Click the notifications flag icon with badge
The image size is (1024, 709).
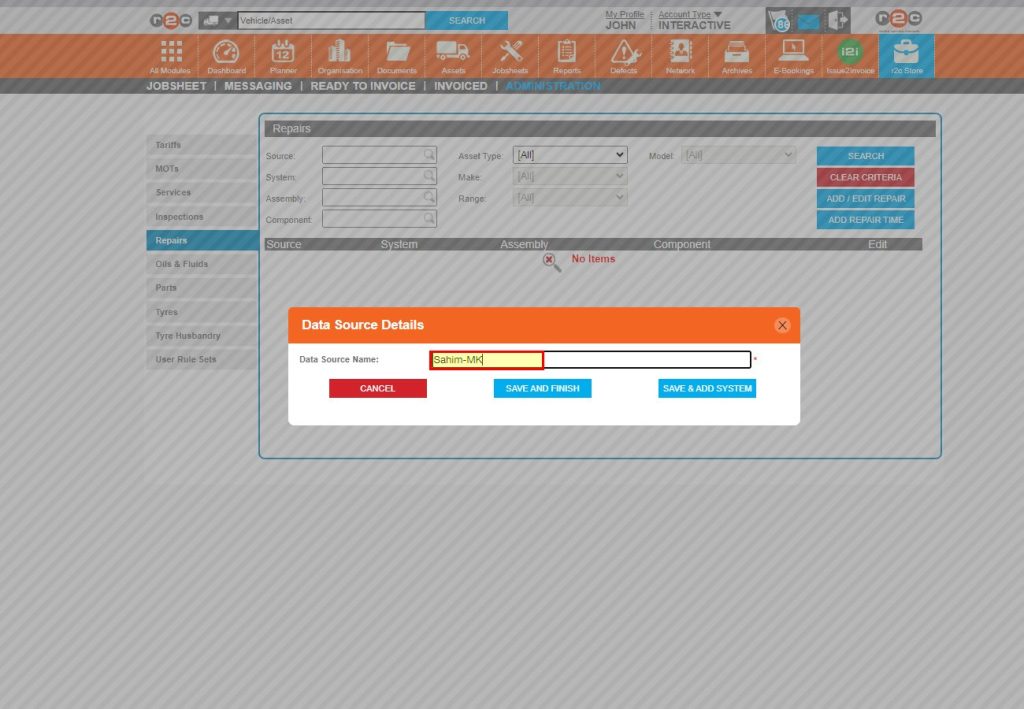(x=780, y=21)
